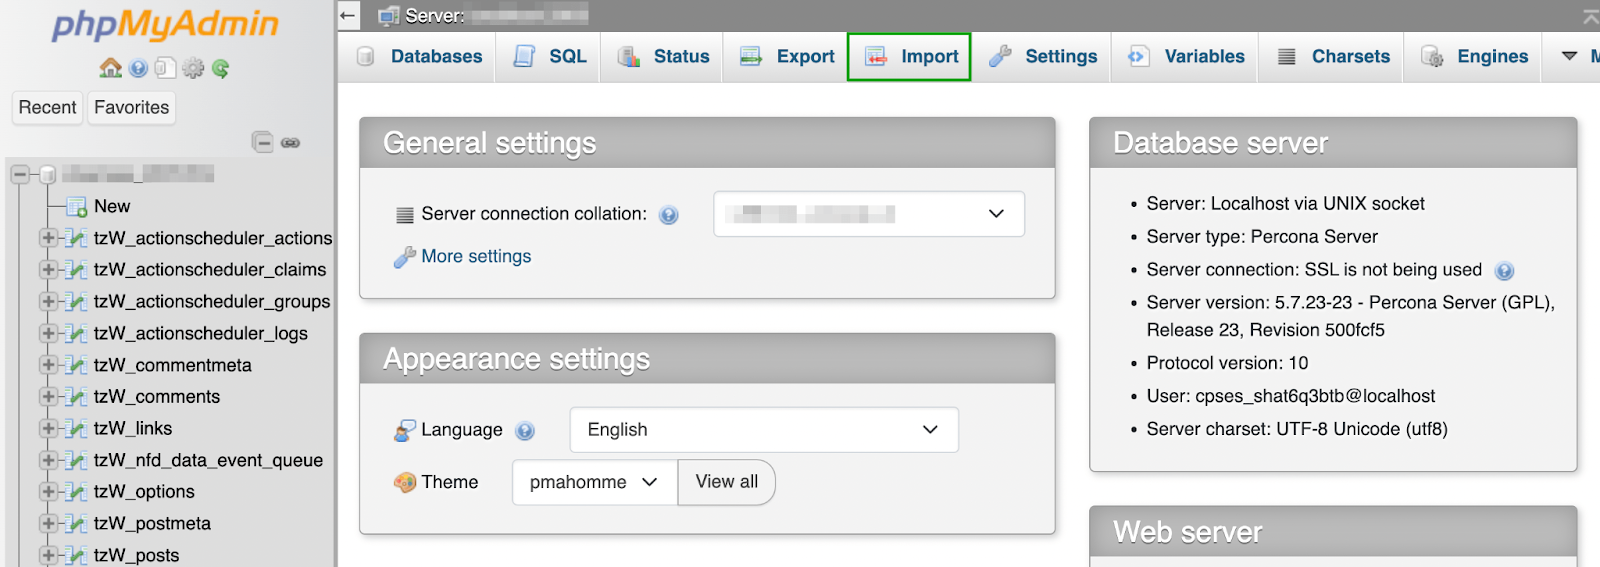1600x567 pixels.
Task: Click the Home icon under phpMyAdmin logo
Action: tap(110, 68)
